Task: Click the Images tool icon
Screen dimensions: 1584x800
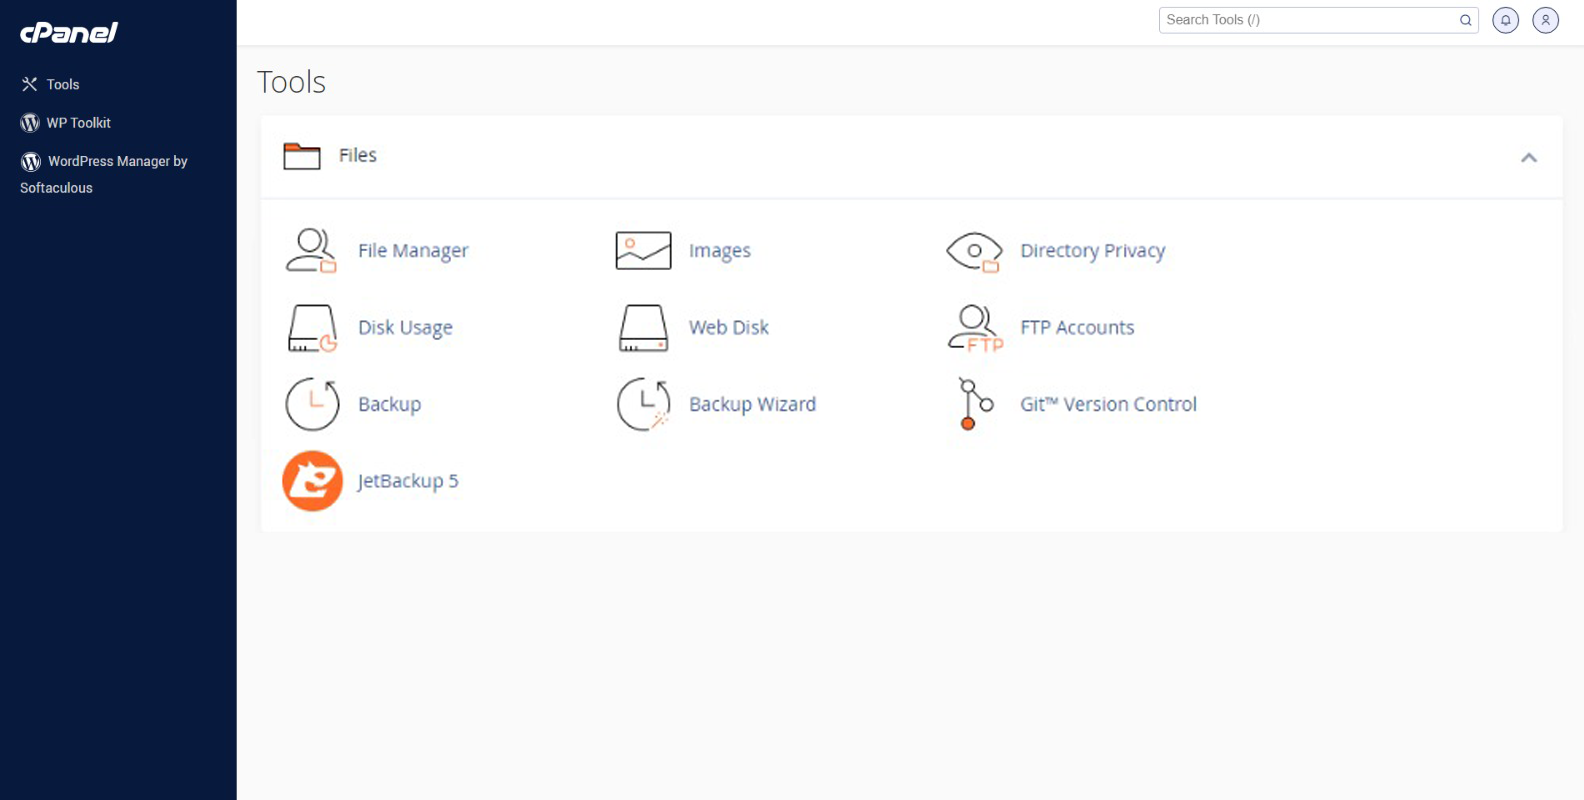Action: coord(643,251)
